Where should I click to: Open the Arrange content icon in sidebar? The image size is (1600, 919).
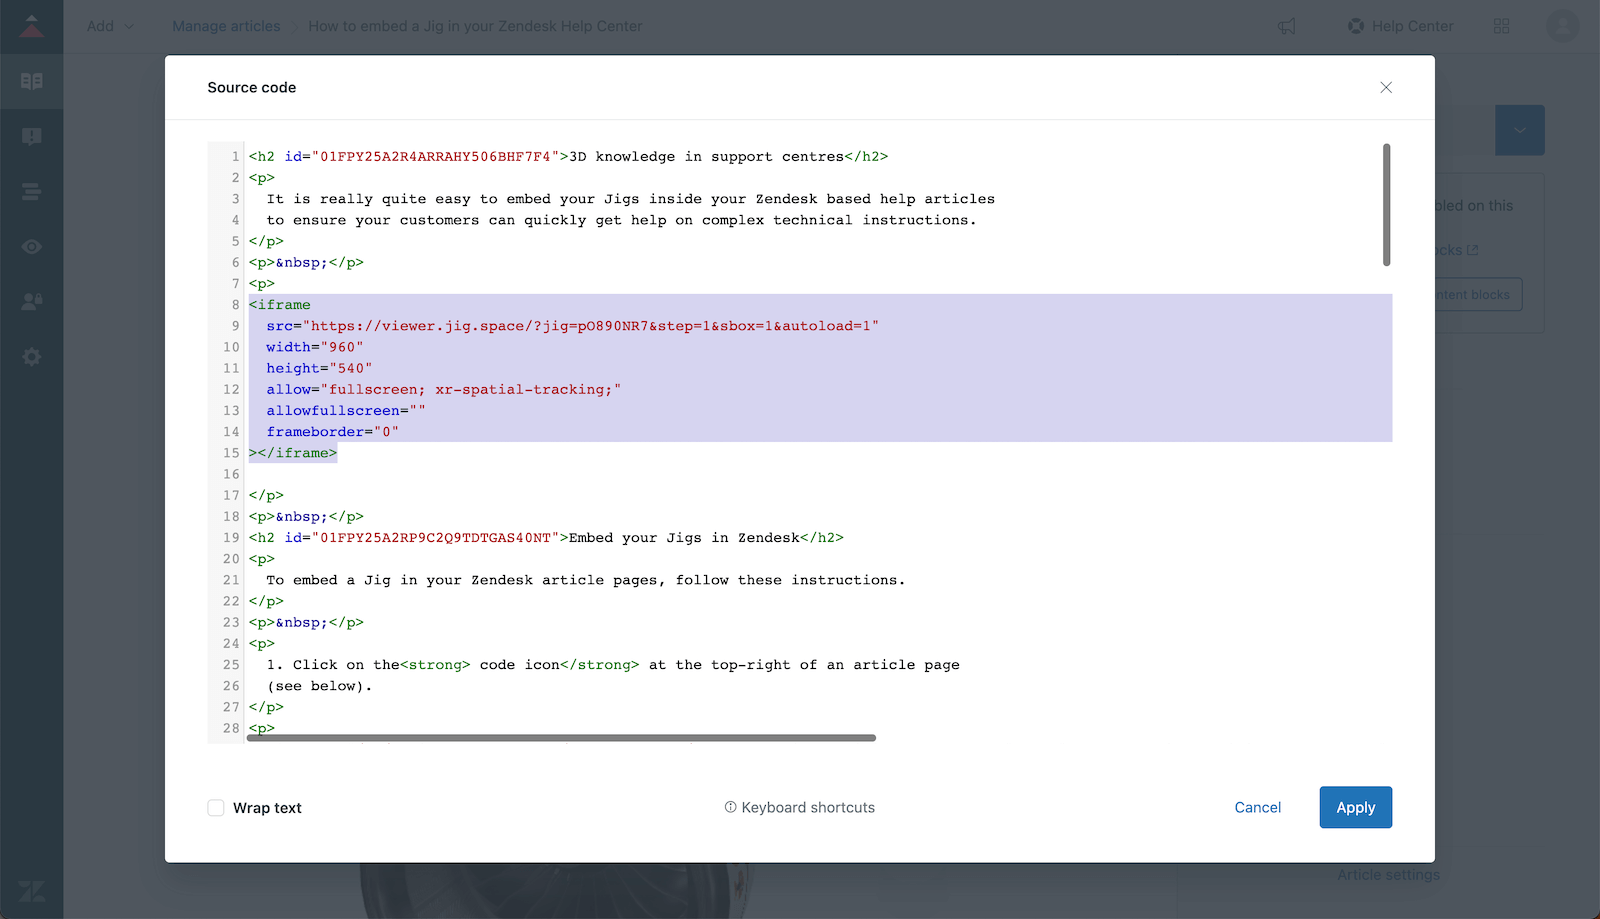click(x=32, y=191)
